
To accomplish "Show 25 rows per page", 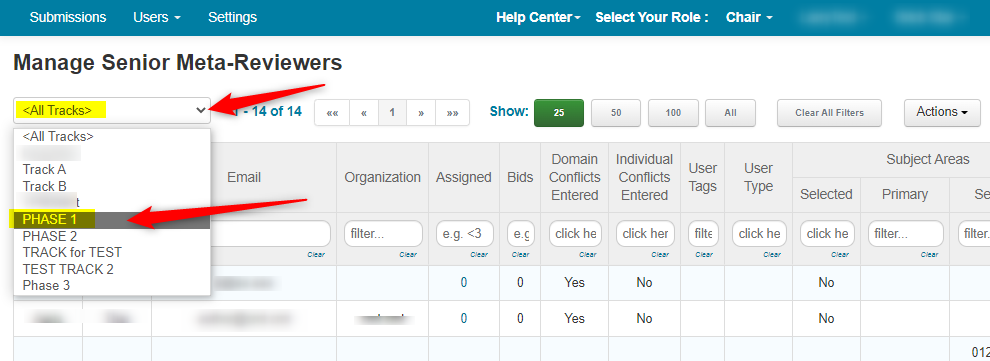I will click(559, 113).
